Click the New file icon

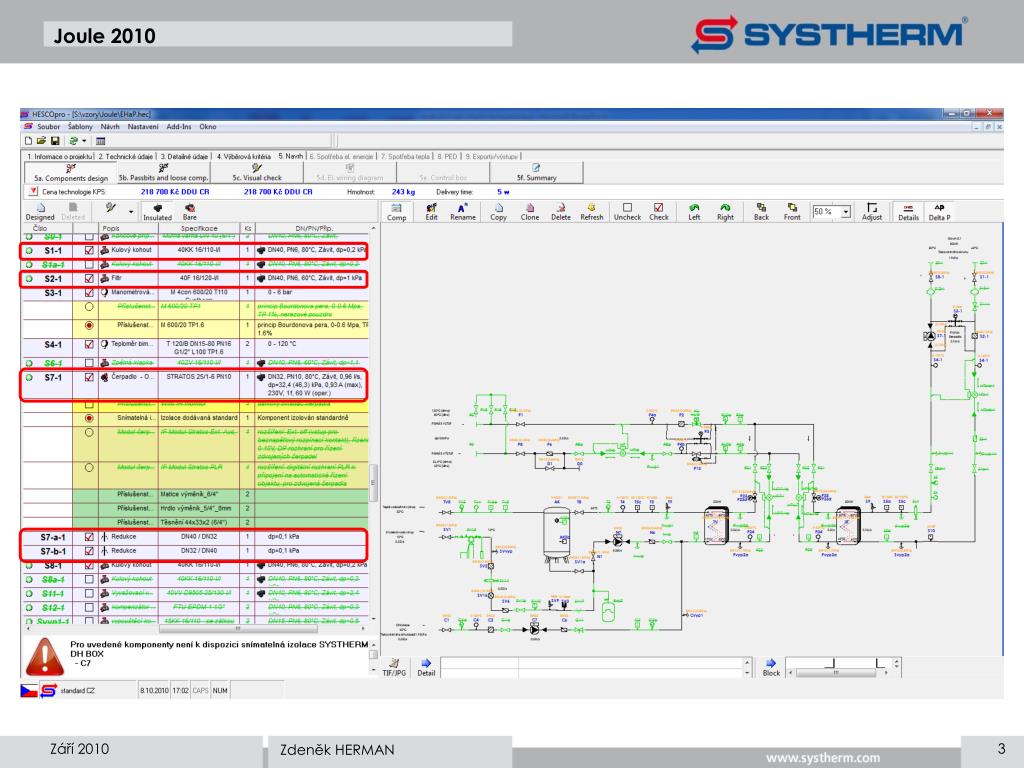29,141
